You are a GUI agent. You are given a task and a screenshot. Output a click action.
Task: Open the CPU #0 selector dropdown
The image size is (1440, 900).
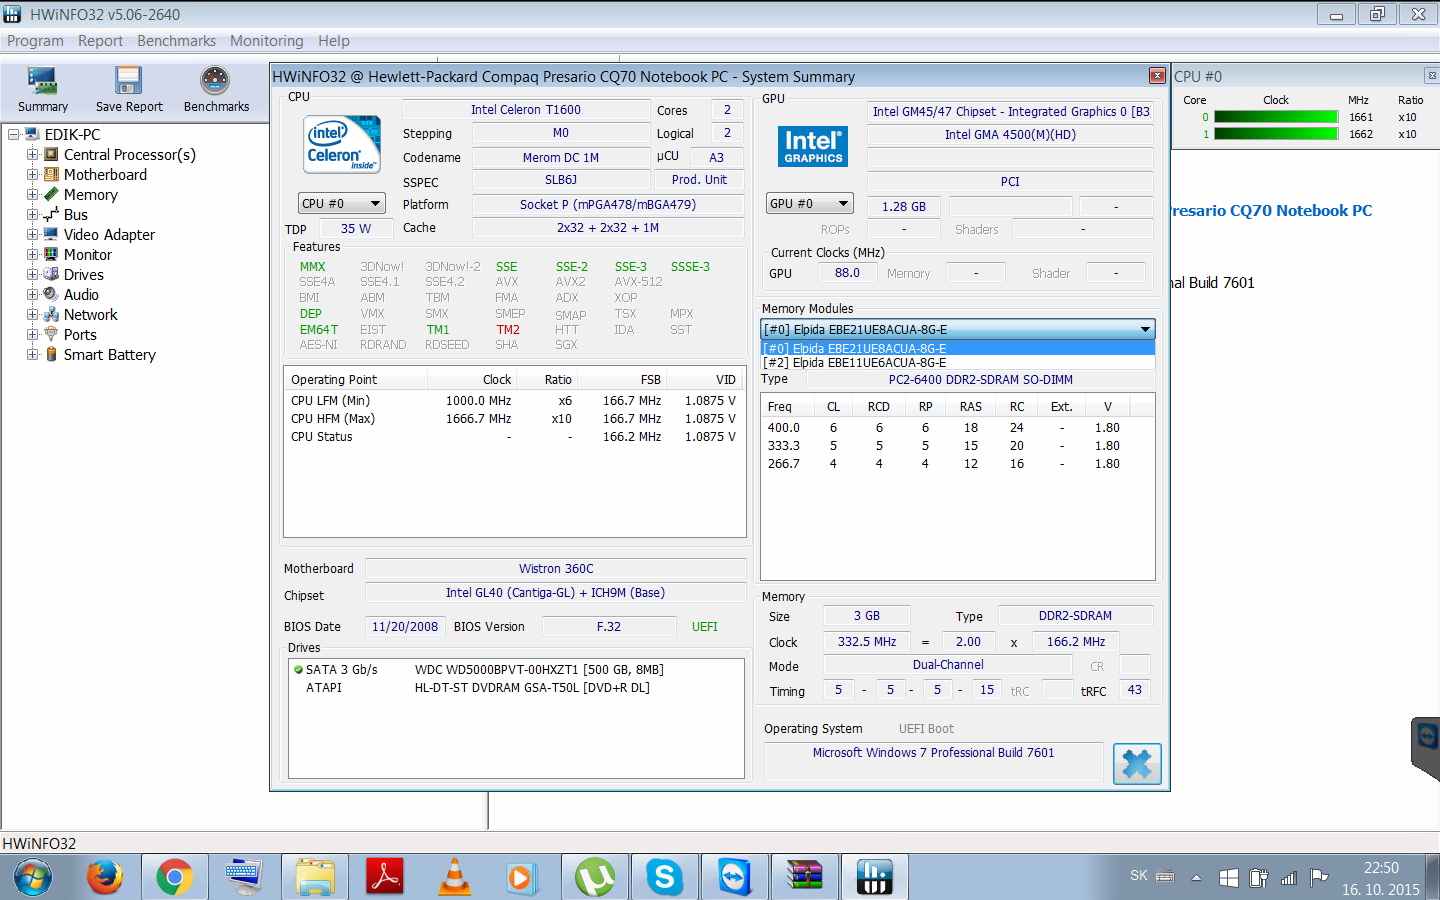pos(342,203)
